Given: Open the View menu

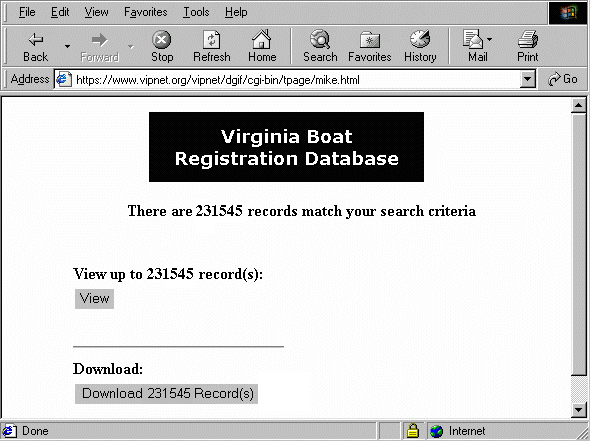Looking at the screenshot, I should tap(96, 12).
